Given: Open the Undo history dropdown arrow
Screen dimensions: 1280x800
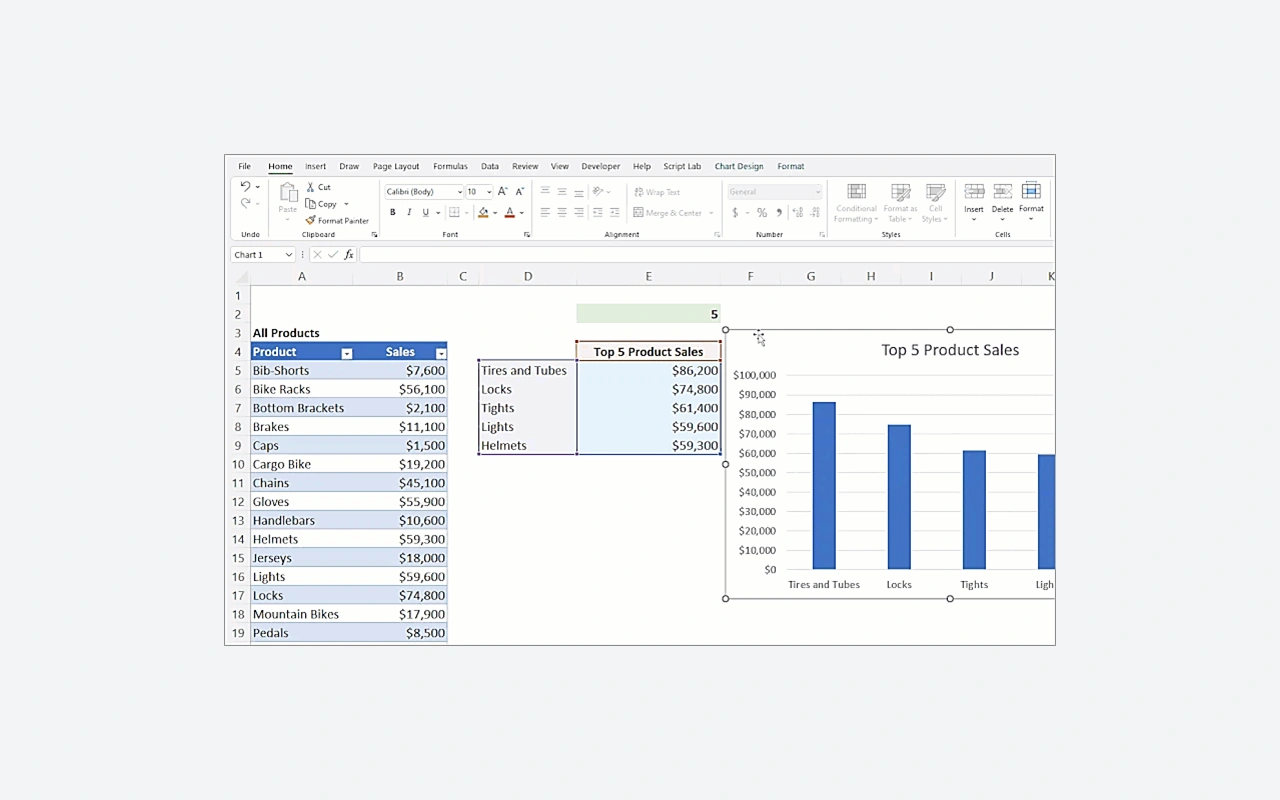Looking at the screenshot, I should 257,187.
